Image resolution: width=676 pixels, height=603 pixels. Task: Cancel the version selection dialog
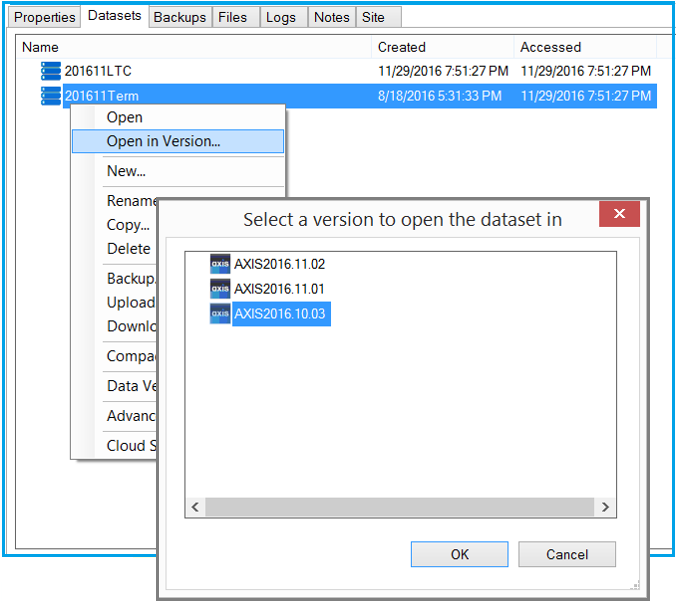pyautogui.click(x=567, y=554)
